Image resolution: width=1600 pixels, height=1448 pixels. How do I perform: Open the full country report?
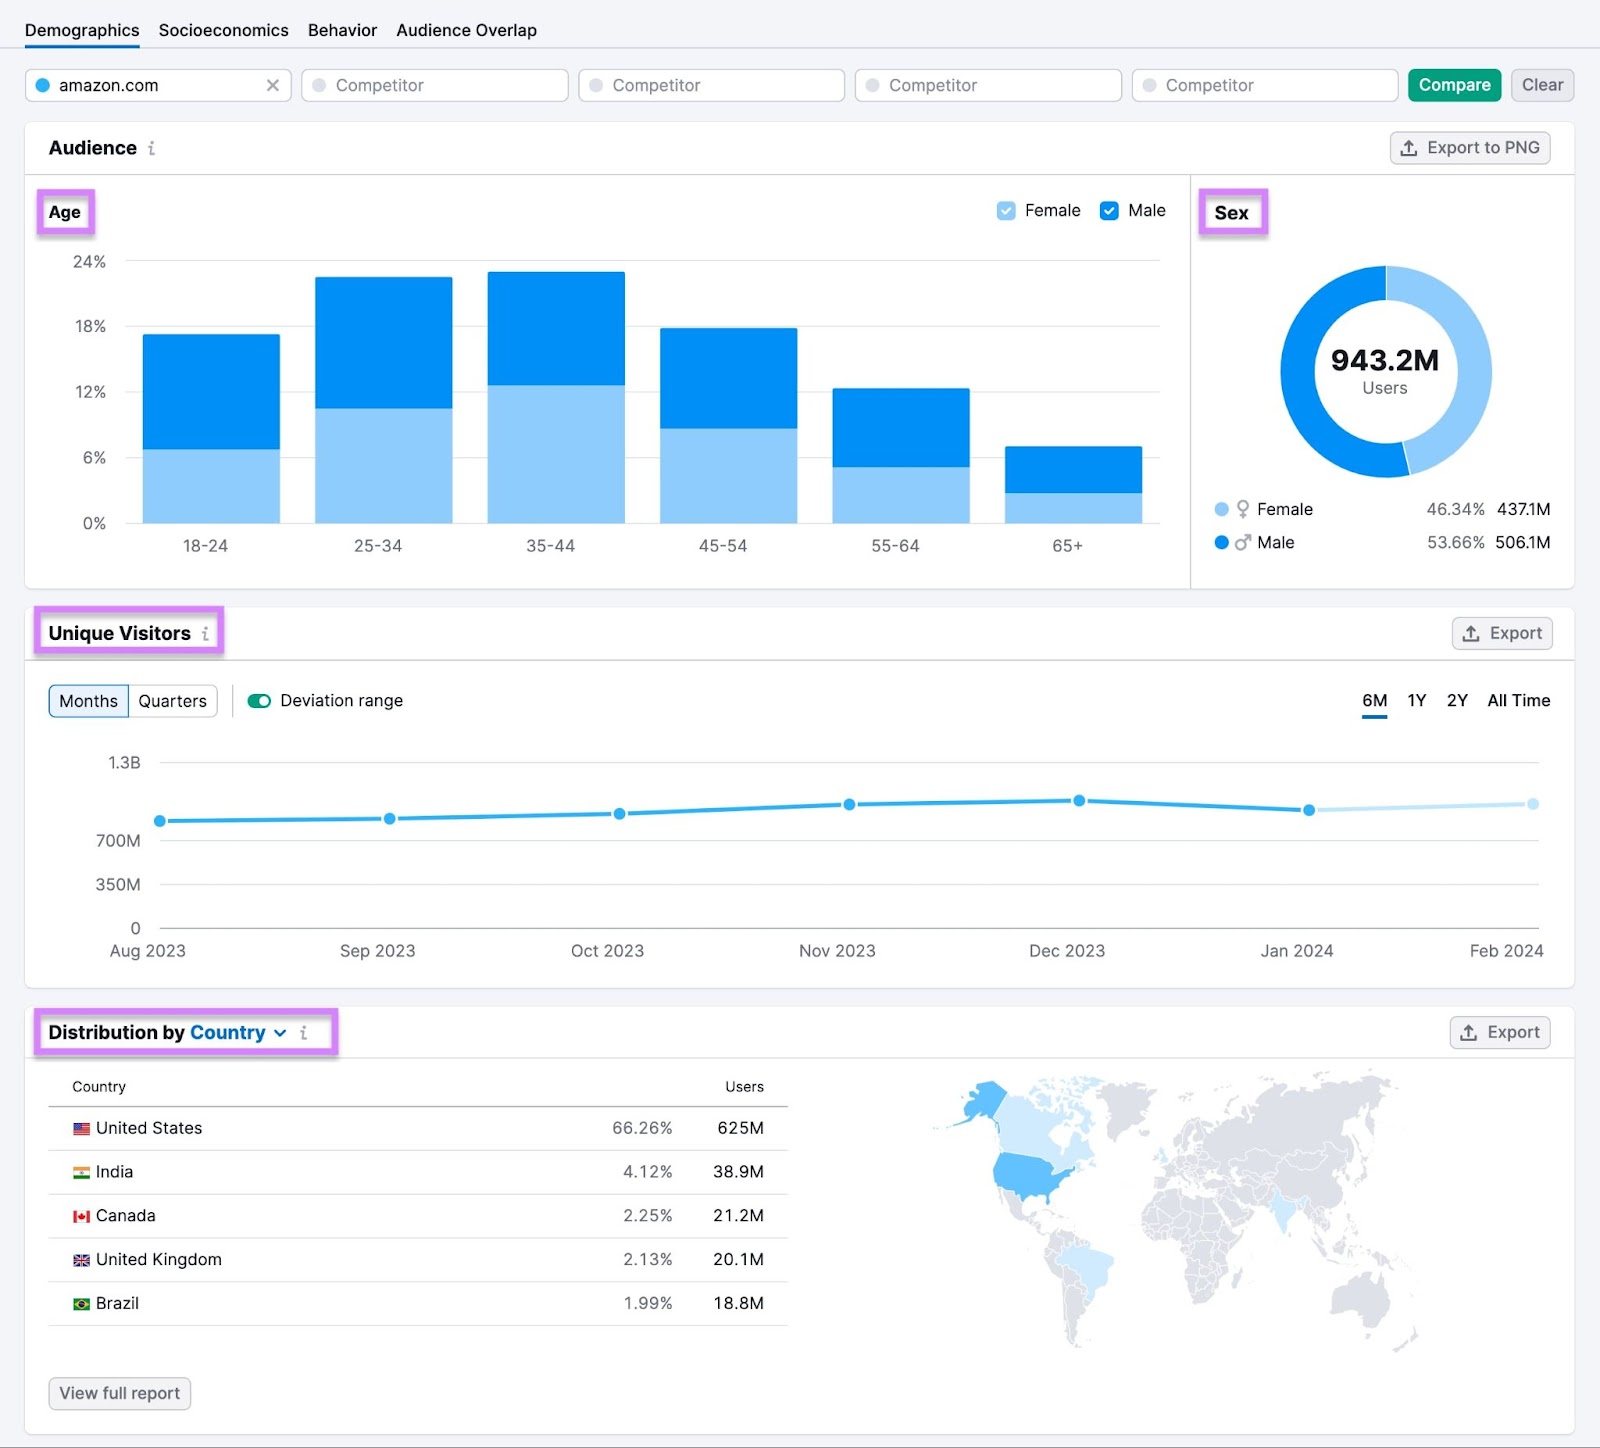coord(118,1393)
